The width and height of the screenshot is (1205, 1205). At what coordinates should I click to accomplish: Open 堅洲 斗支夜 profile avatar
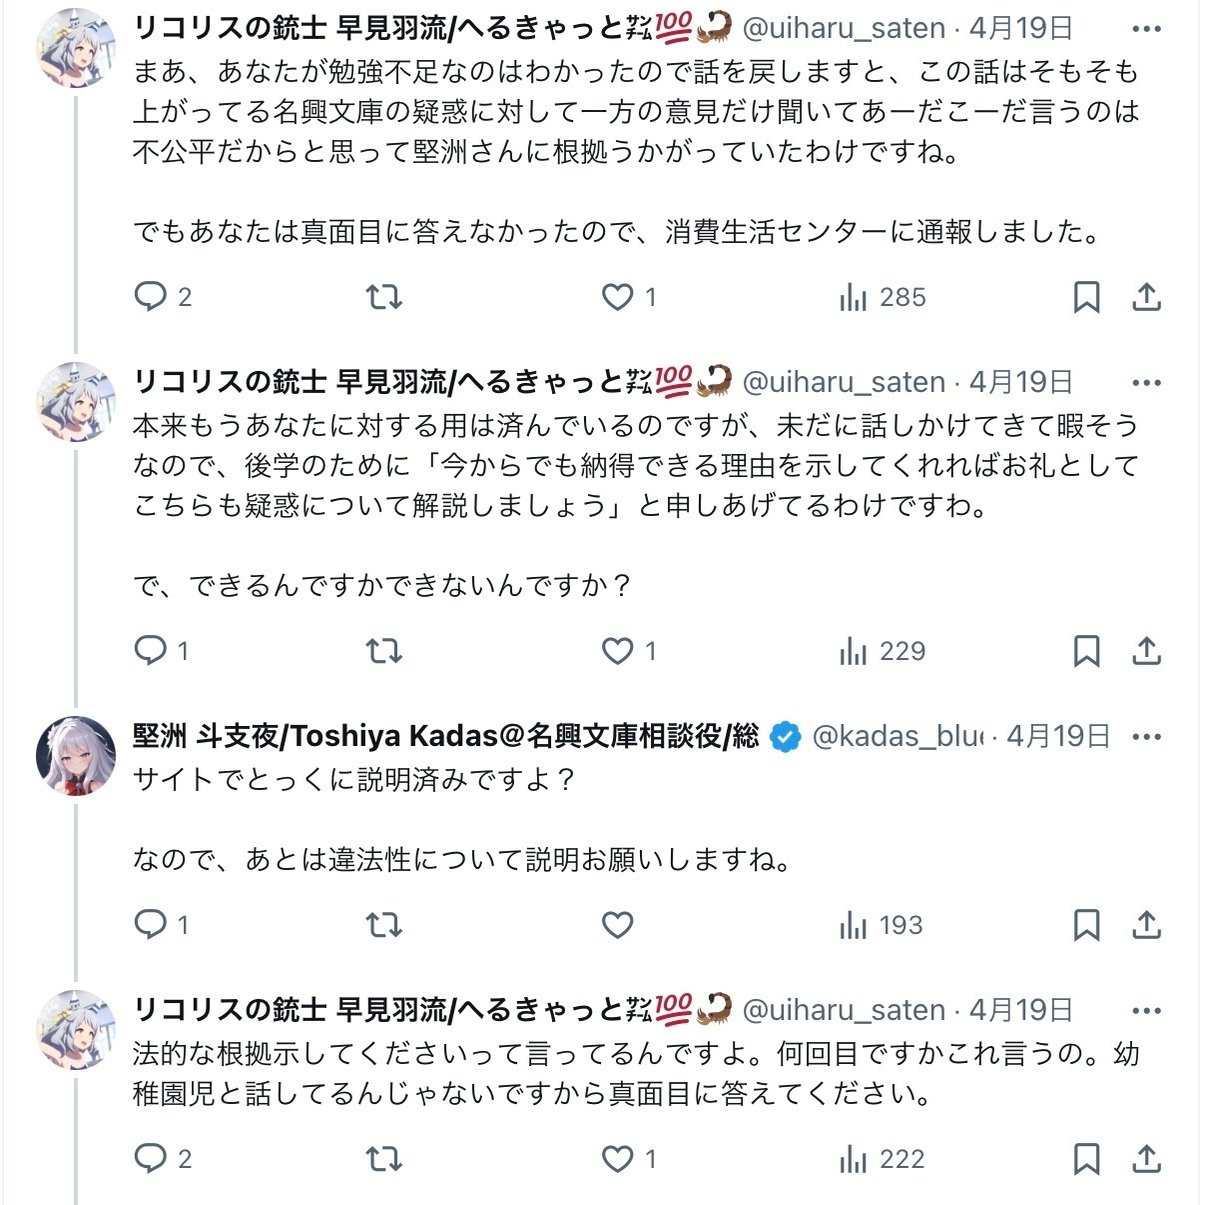[76, 756]
